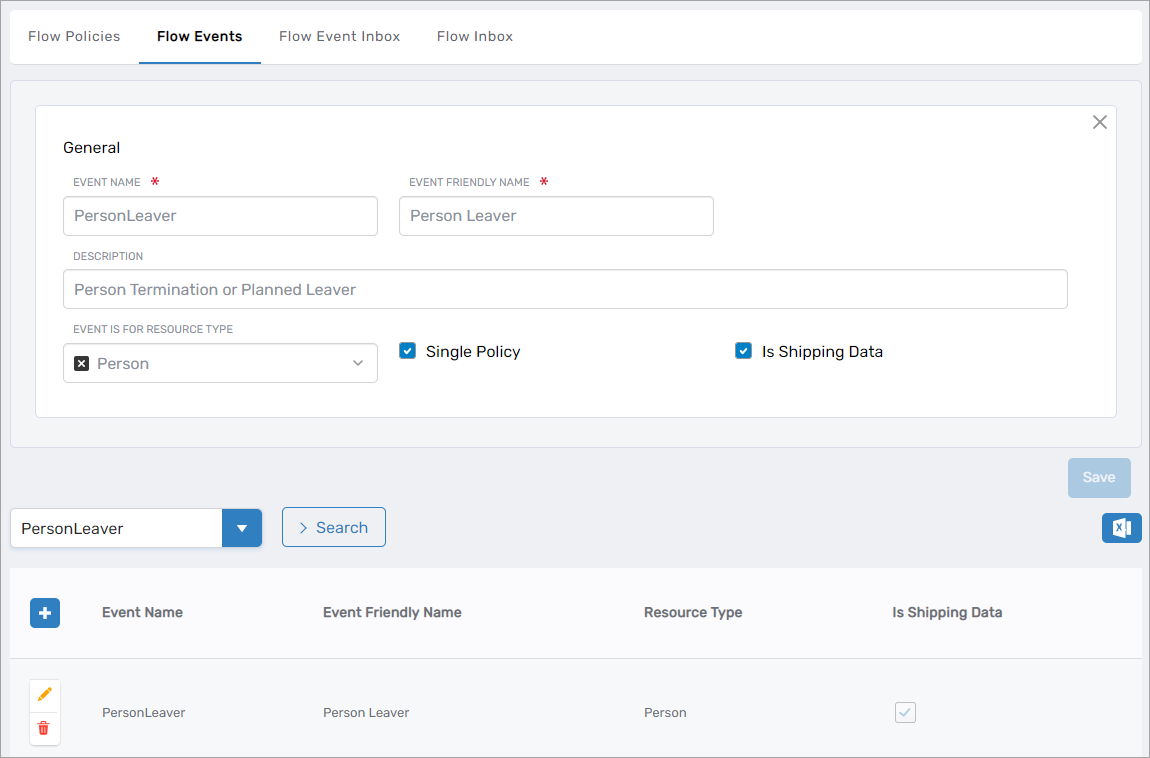Viewport: 1150px width, 758px height.
Task: Delete PersonLeaver row with trash icon
Action: click(44, 728)
